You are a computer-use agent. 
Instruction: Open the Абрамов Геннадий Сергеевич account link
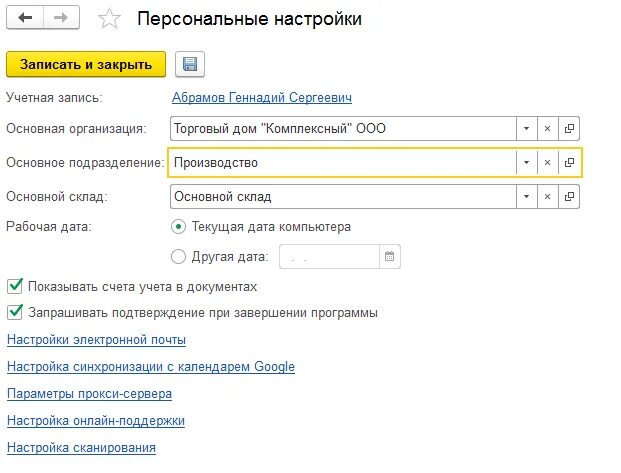(262, 97)
